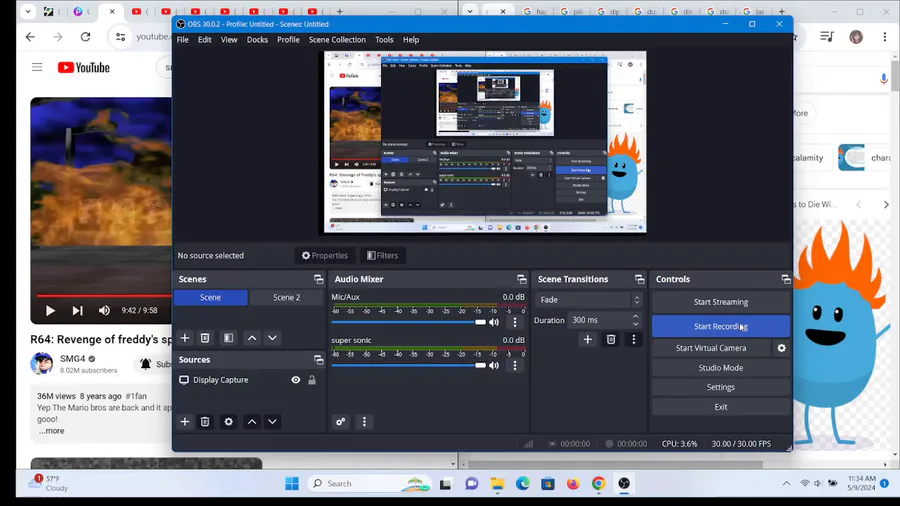Click the taskbar Search box

(x=370, y=484)
